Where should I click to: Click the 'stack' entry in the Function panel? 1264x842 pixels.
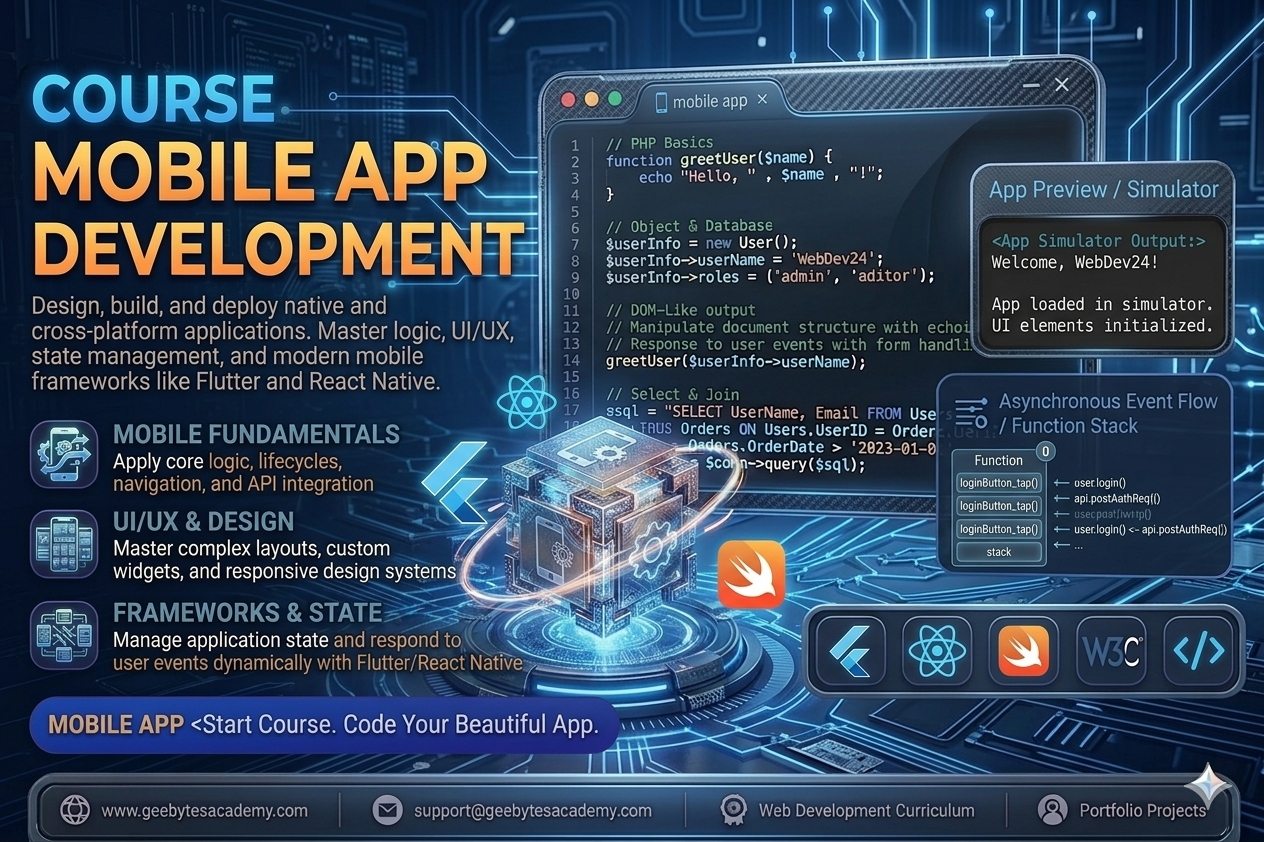tap(999, 552)
